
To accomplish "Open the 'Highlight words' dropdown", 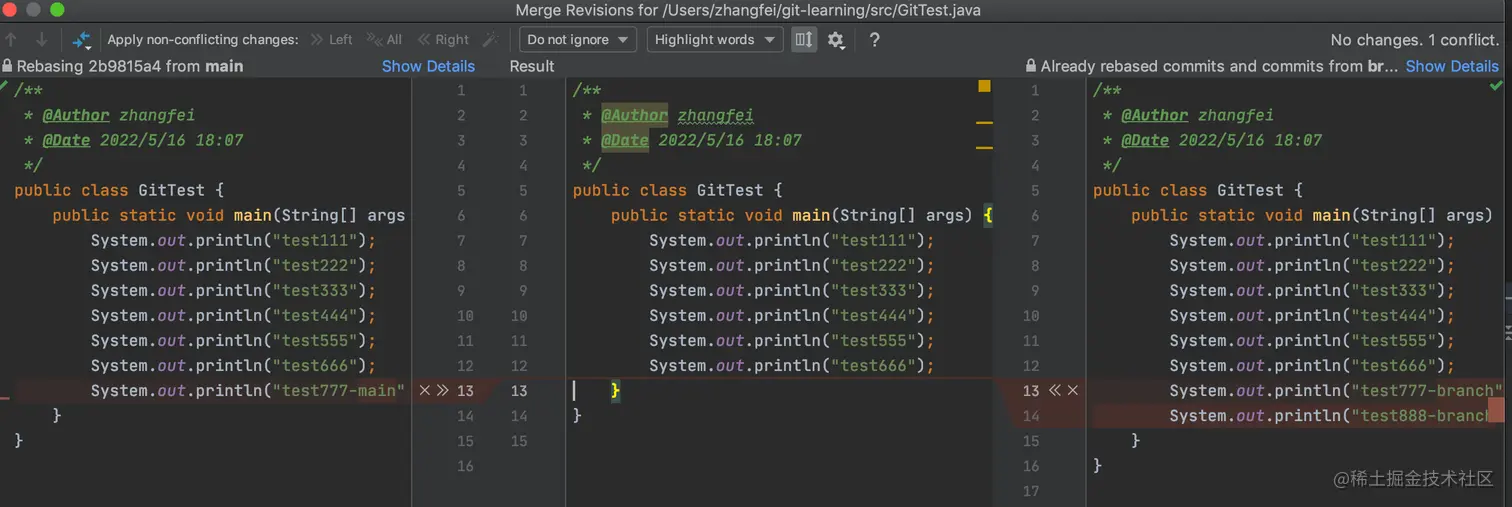I will [x=714, y=40].
